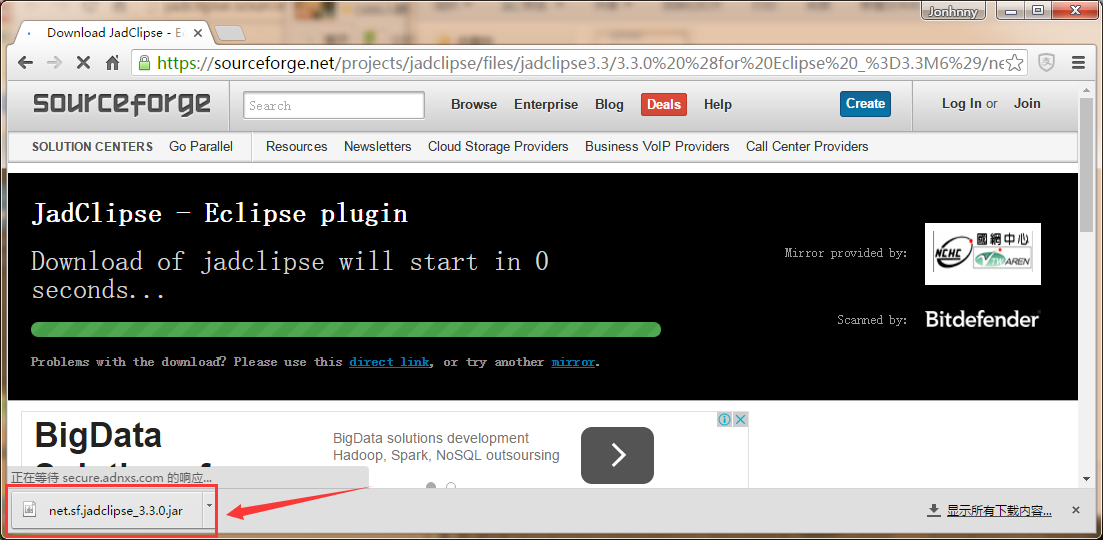Click the SourceForge search field
This screenshot has width=1103, height=540.
click(334, 105)
